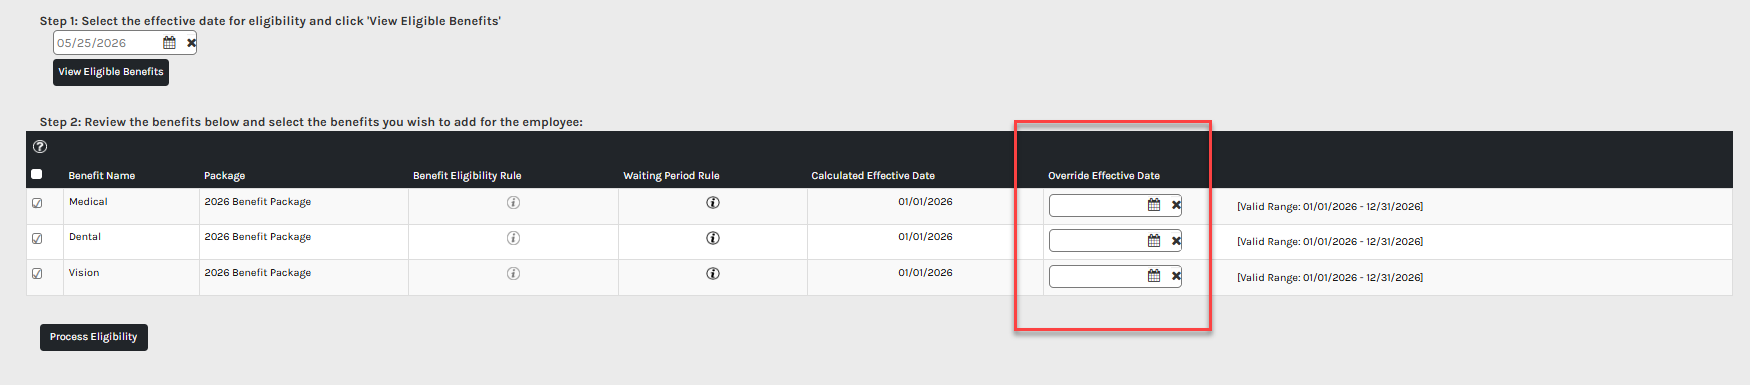Show Medical waiting period rule info
The width and height of the screenshot is (1750, 385).
[713, 202]
